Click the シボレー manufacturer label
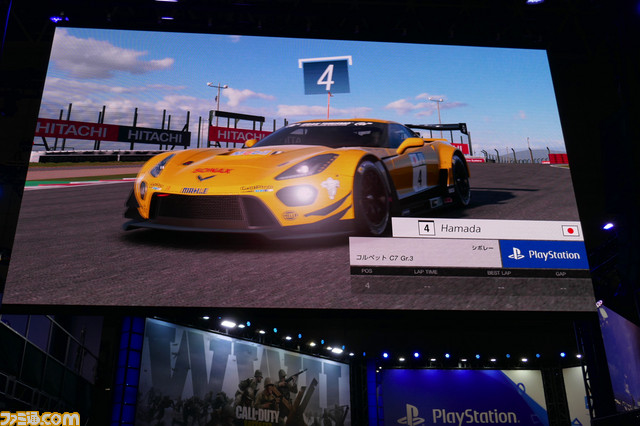 tap(482, 248)
